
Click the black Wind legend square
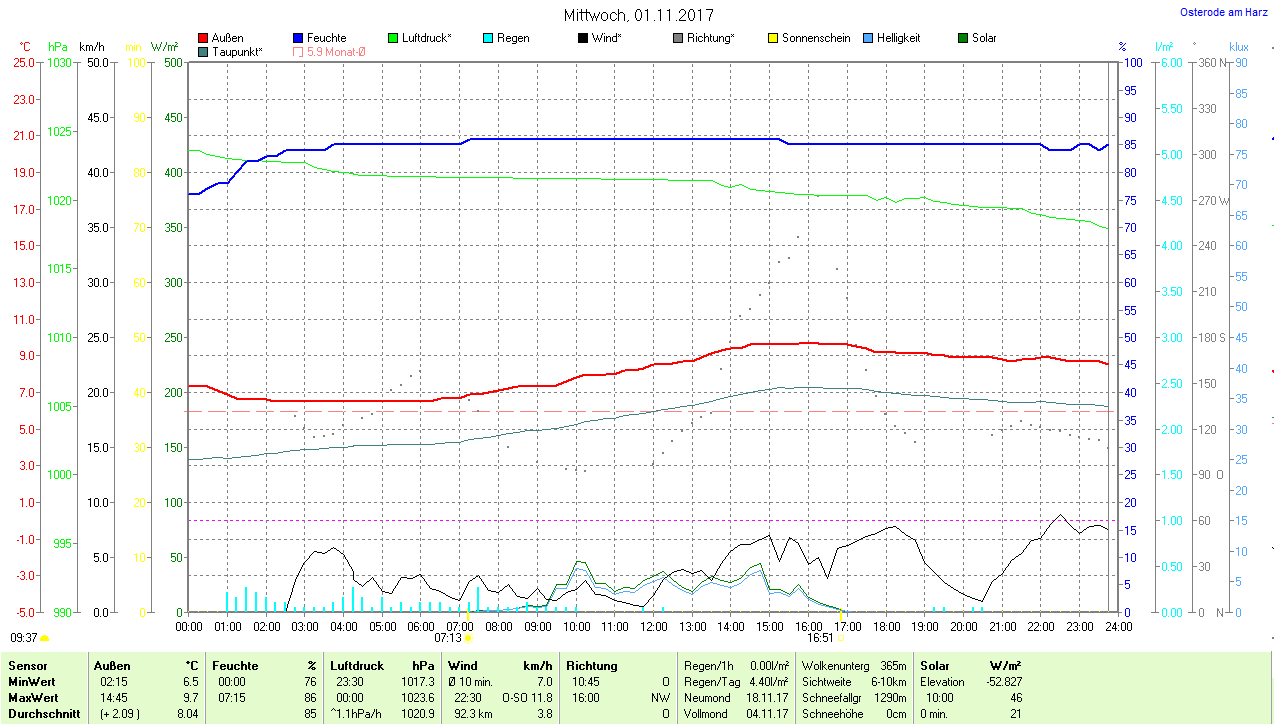tap(583, 38)
